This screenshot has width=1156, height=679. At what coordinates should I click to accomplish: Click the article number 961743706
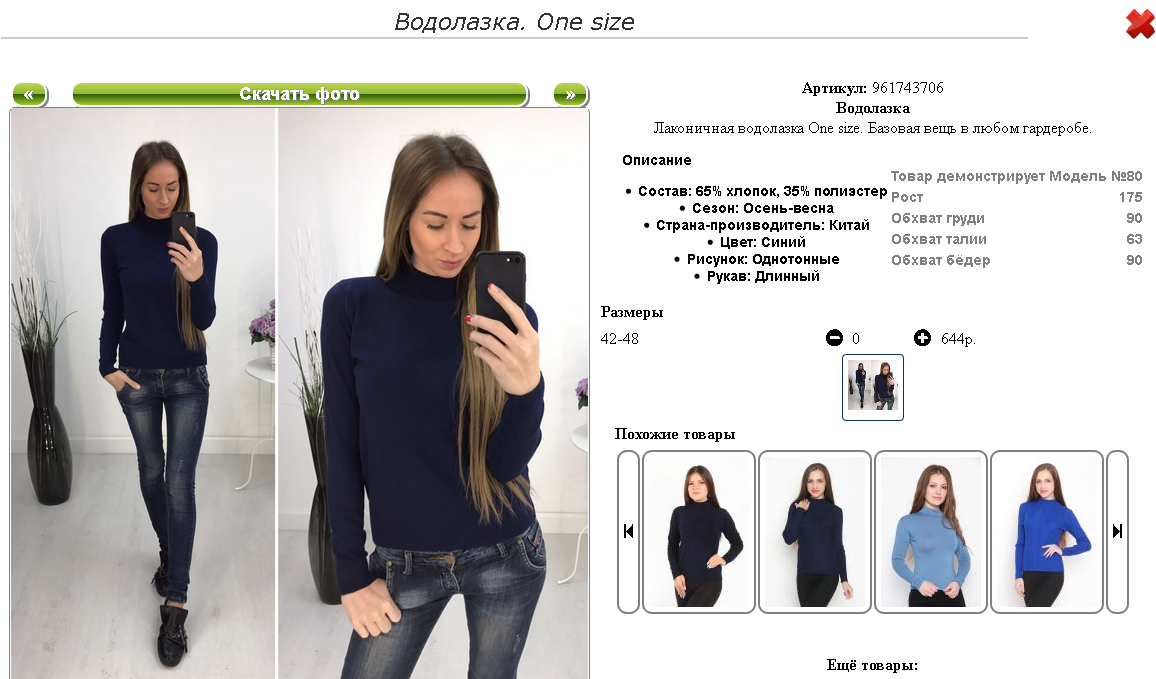[x=908, y=88]
